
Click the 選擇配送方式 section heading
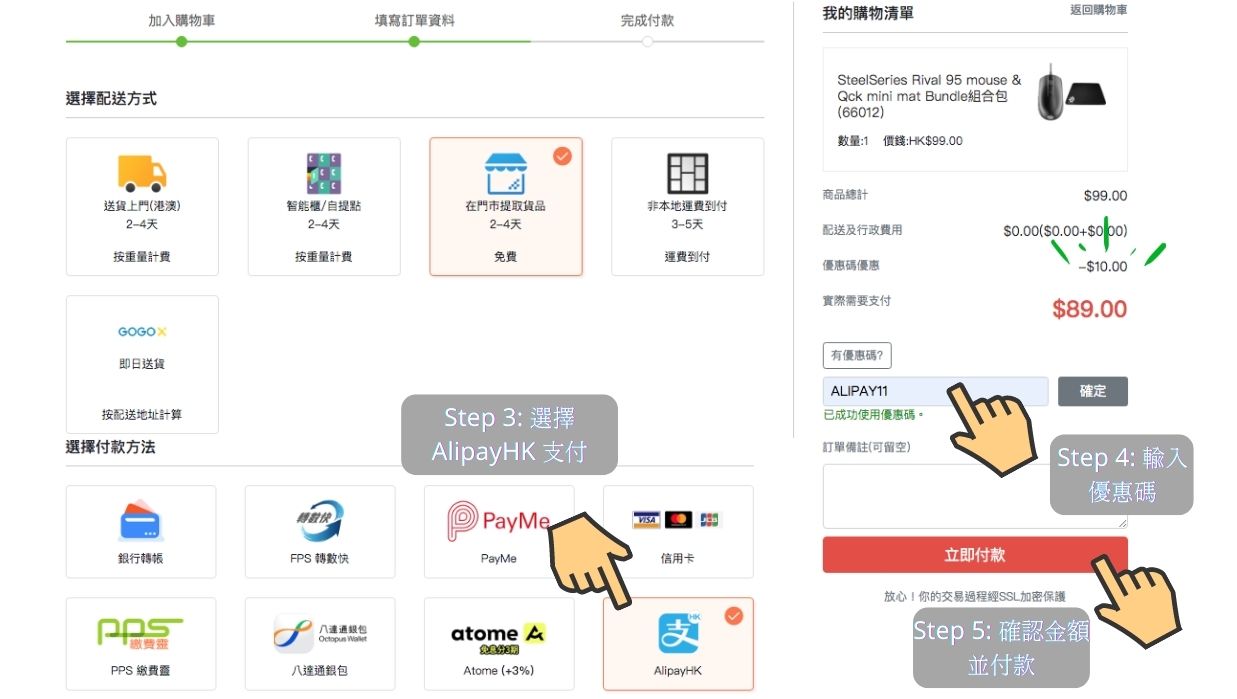point(111,99)
